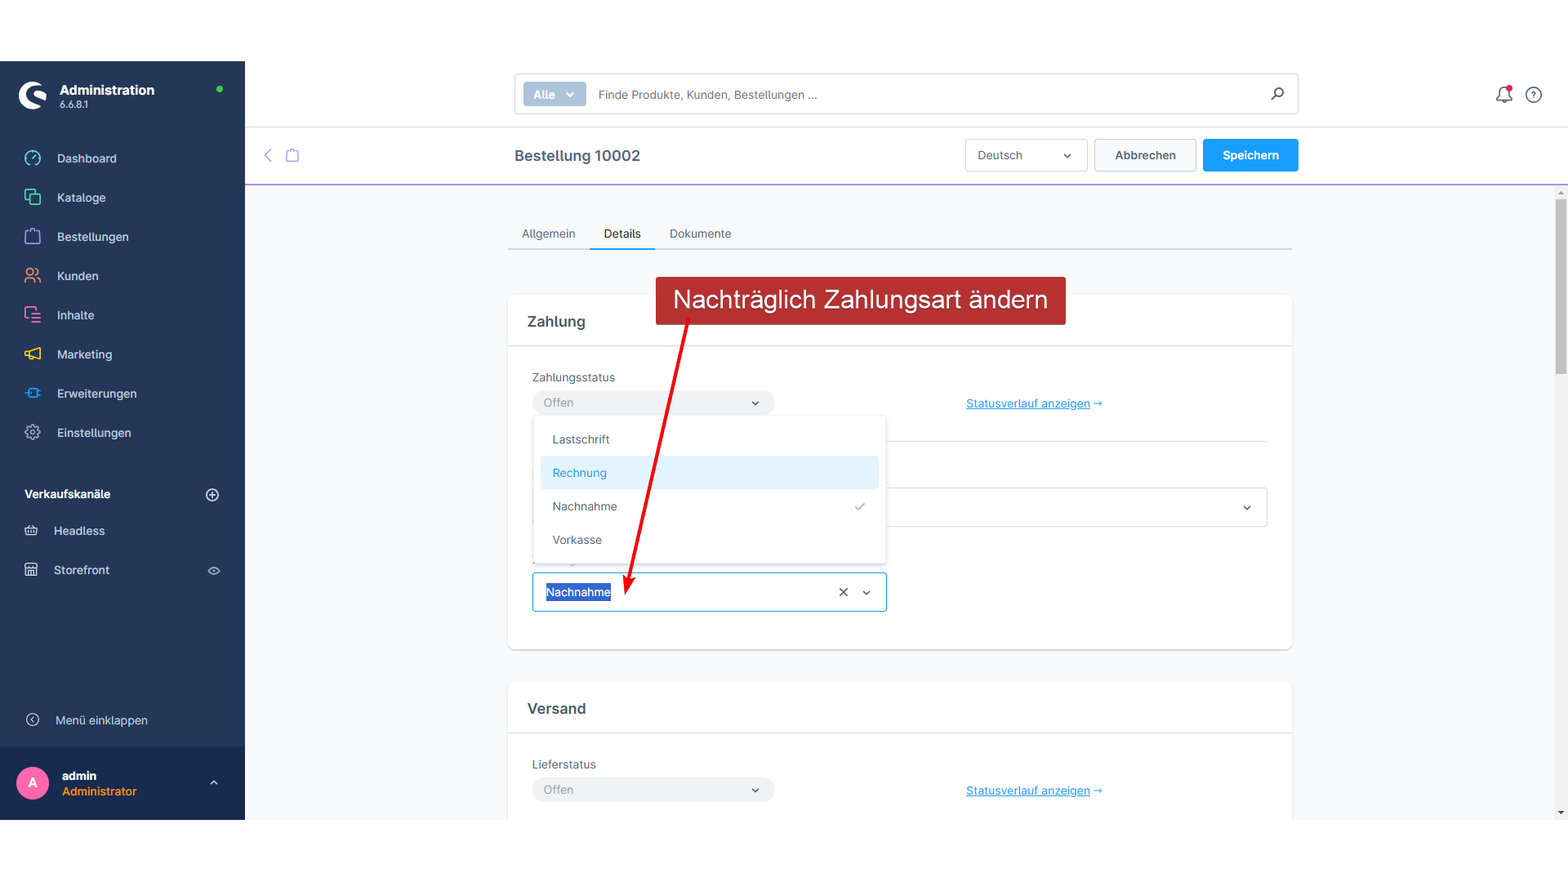Expand the admin user menu
Image resolution: width=1568 pixels, height=882 pixels.
pos(214,783)
